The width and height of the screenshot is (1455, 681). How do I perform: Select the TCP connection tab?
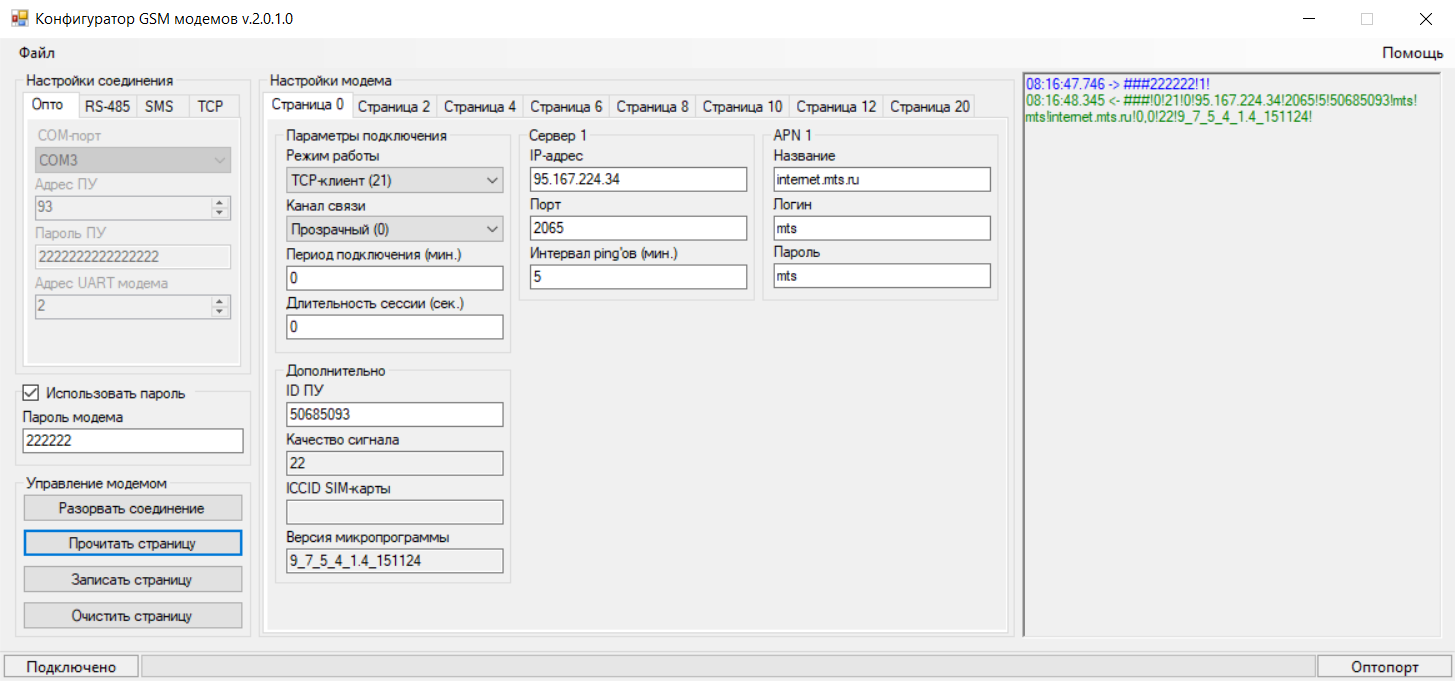[x=210, y=105]
